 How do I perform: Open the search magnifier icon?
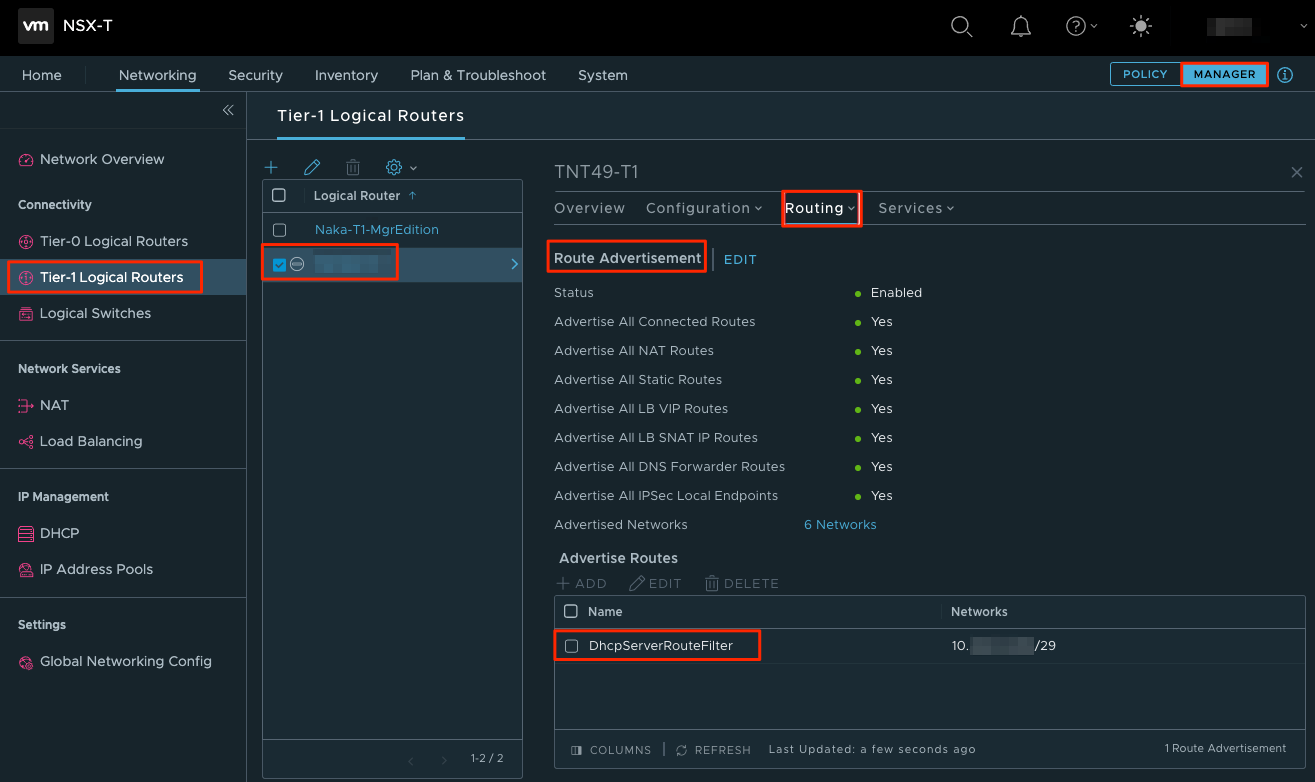coord(961,27)
